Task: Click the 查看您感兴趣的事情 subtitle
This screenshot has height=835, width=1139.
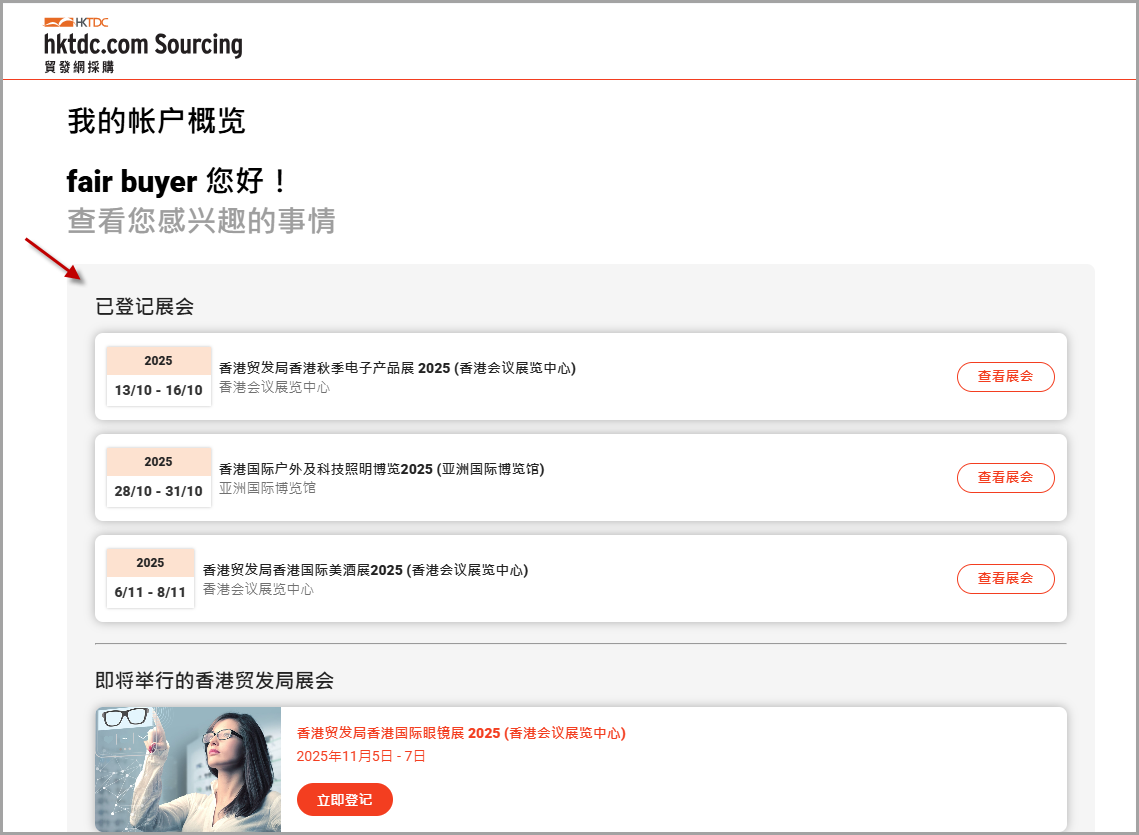Action: [x=201, y=221]
